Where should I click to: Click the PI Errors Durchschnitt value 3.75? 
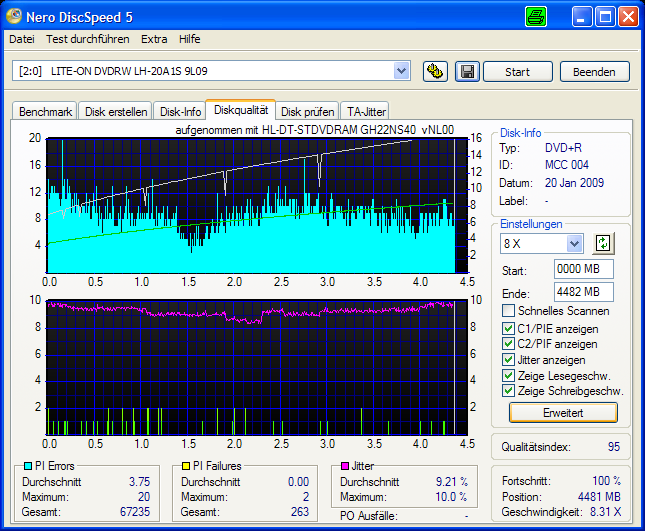[139, 481]
